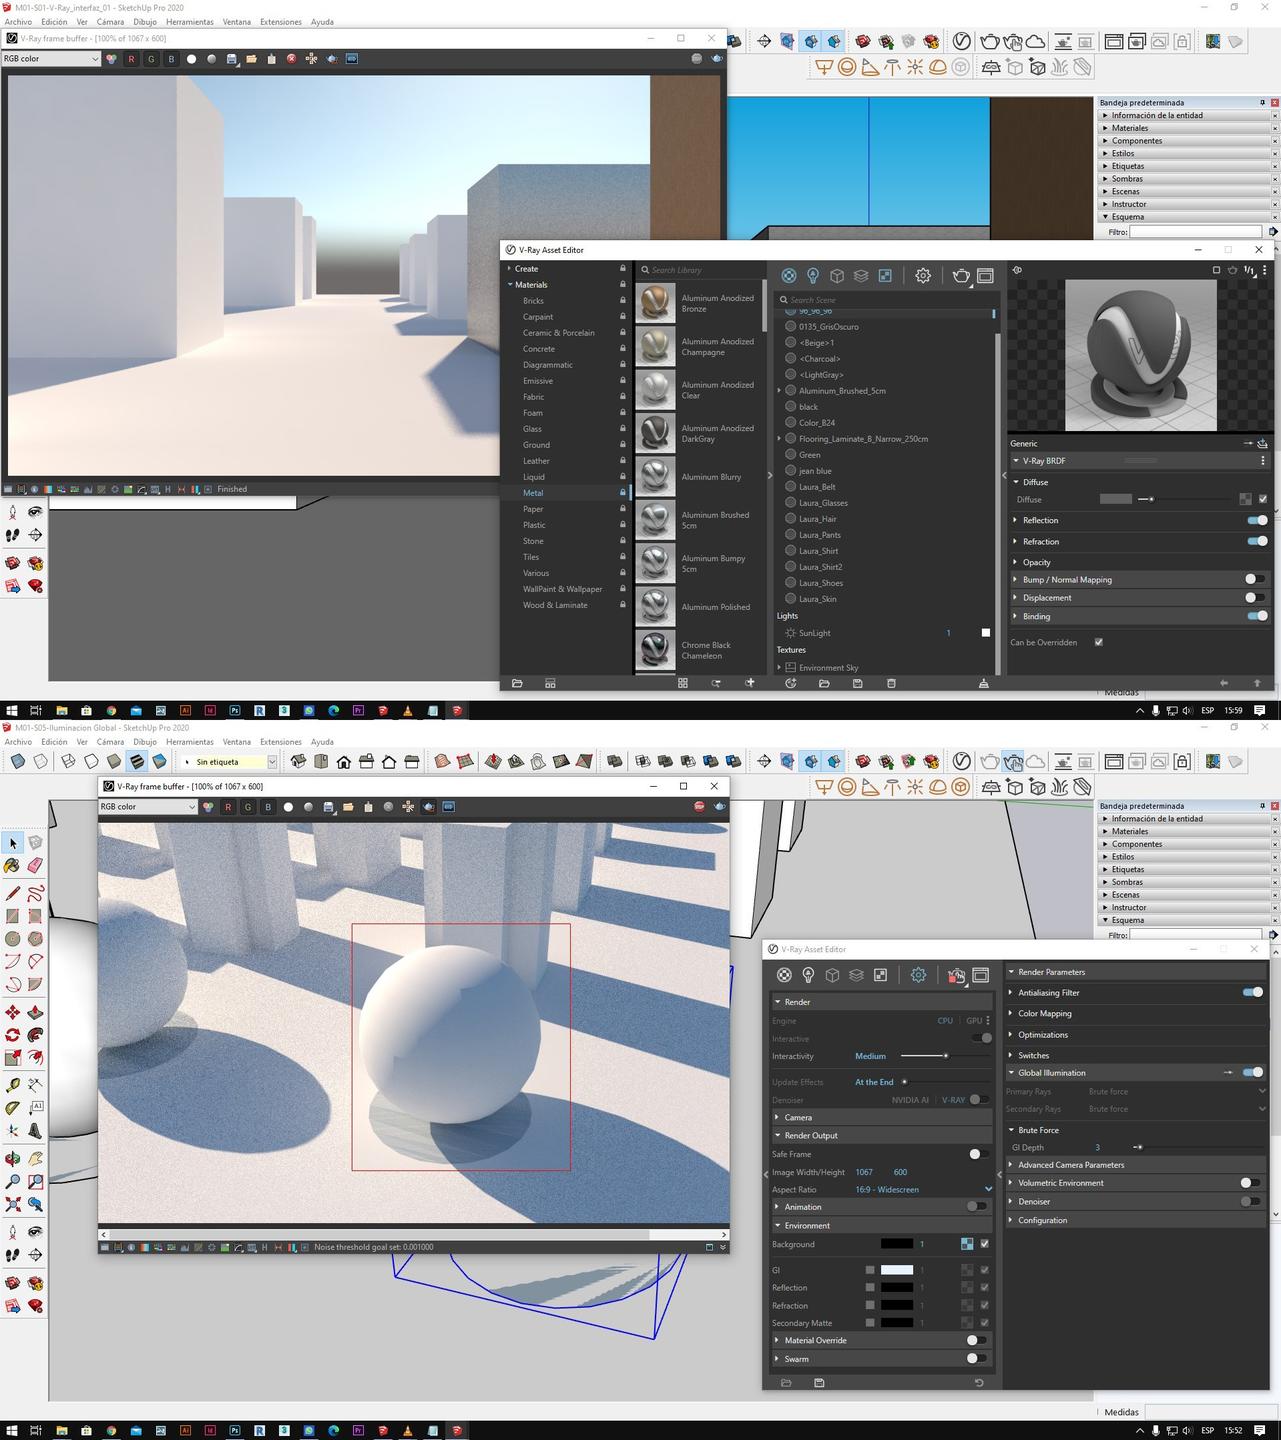Select the arrow Select tool in SketchUp toolbar

pos(12,843)
